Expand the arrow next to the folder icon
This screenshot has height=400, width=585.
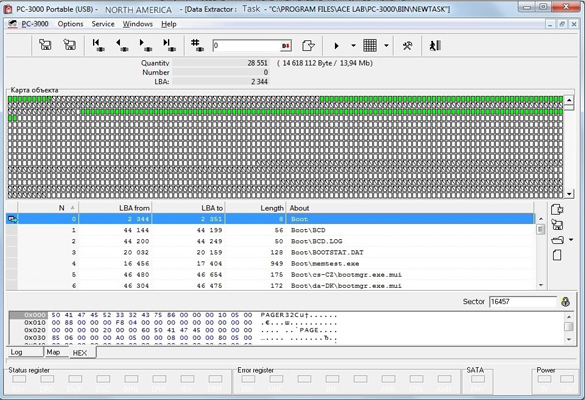[571, 240]
